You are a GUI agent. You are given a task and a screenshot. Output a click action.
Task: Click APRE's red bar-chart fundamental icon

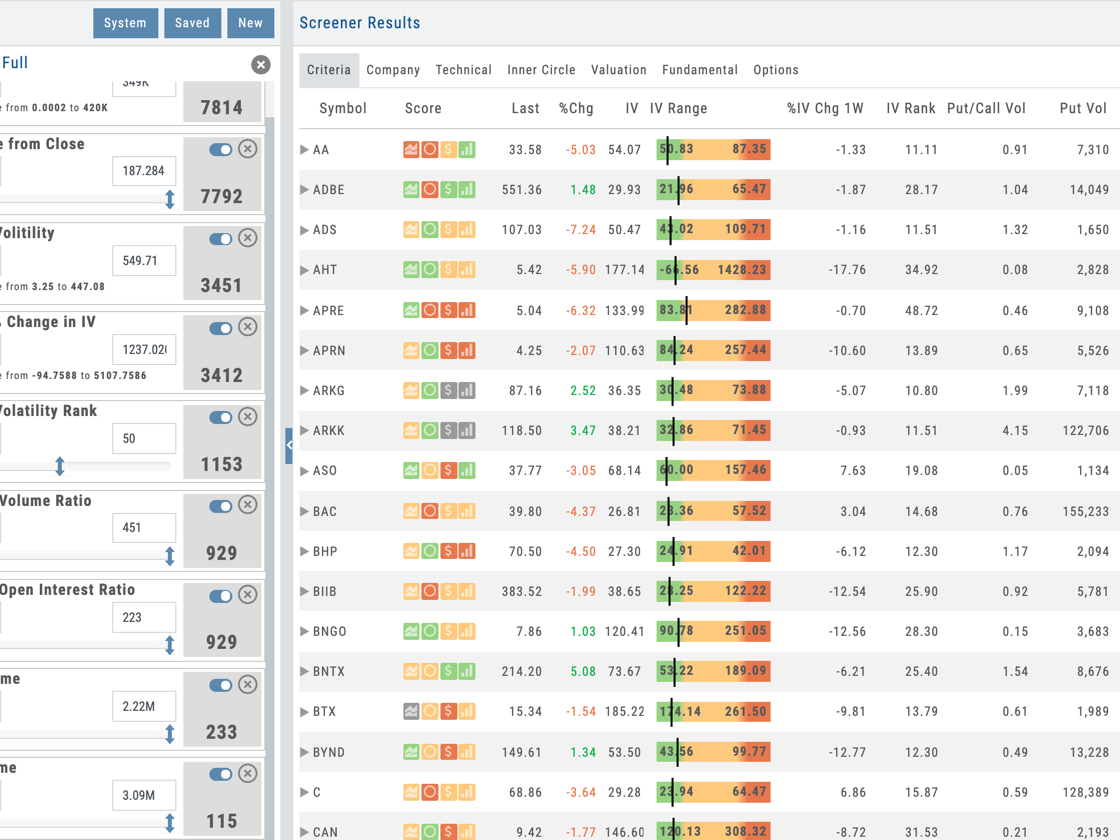pos(467,310)
